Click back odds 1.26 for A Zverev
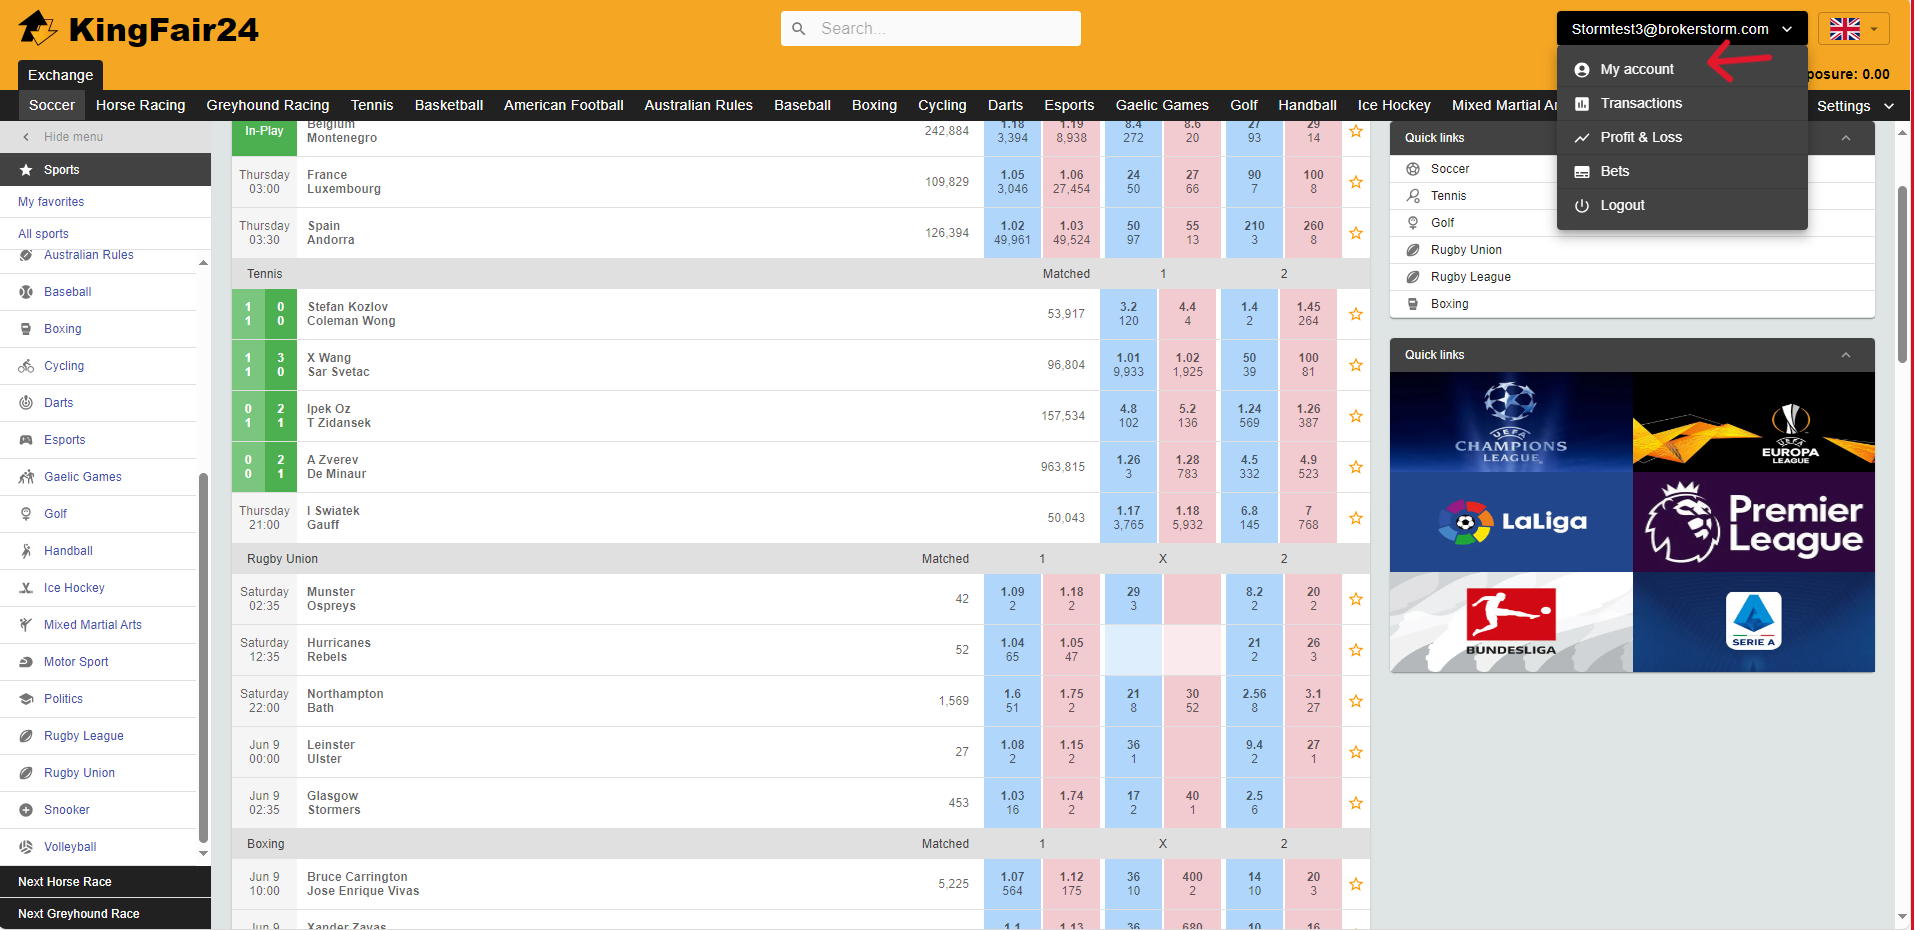 1129,467
